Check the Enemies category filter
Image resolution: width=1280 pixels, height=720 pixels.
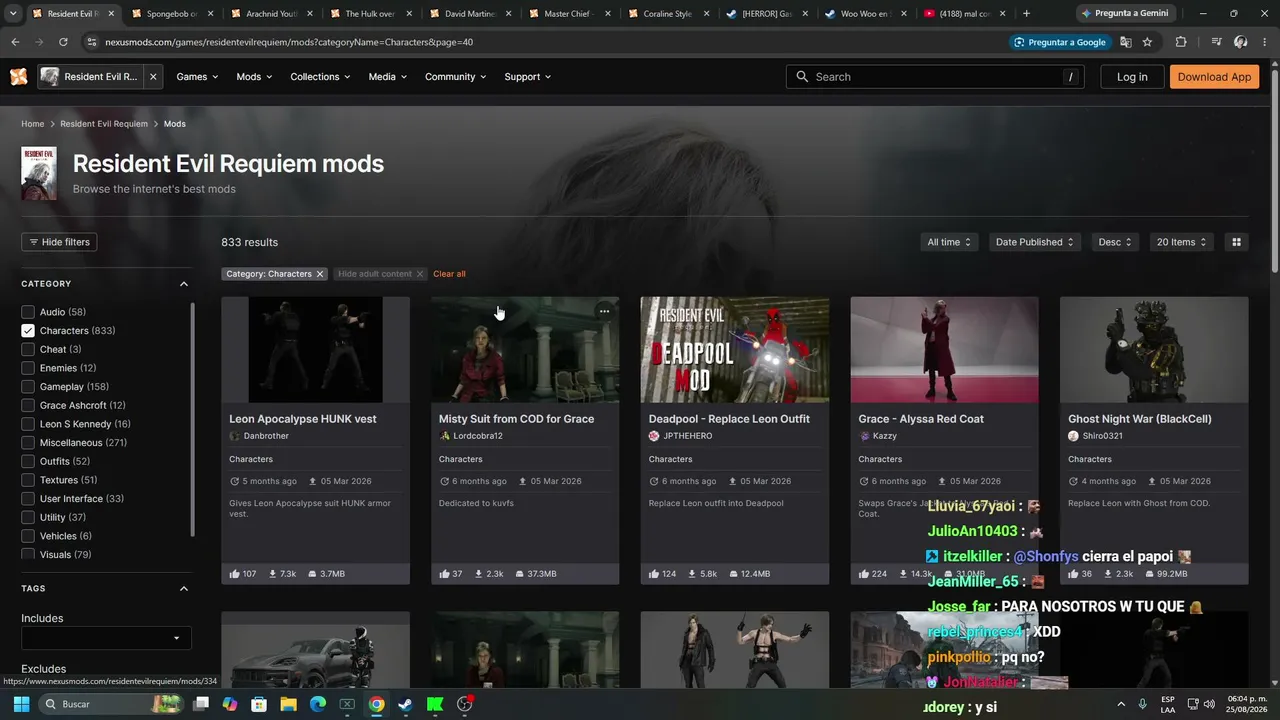28,368
